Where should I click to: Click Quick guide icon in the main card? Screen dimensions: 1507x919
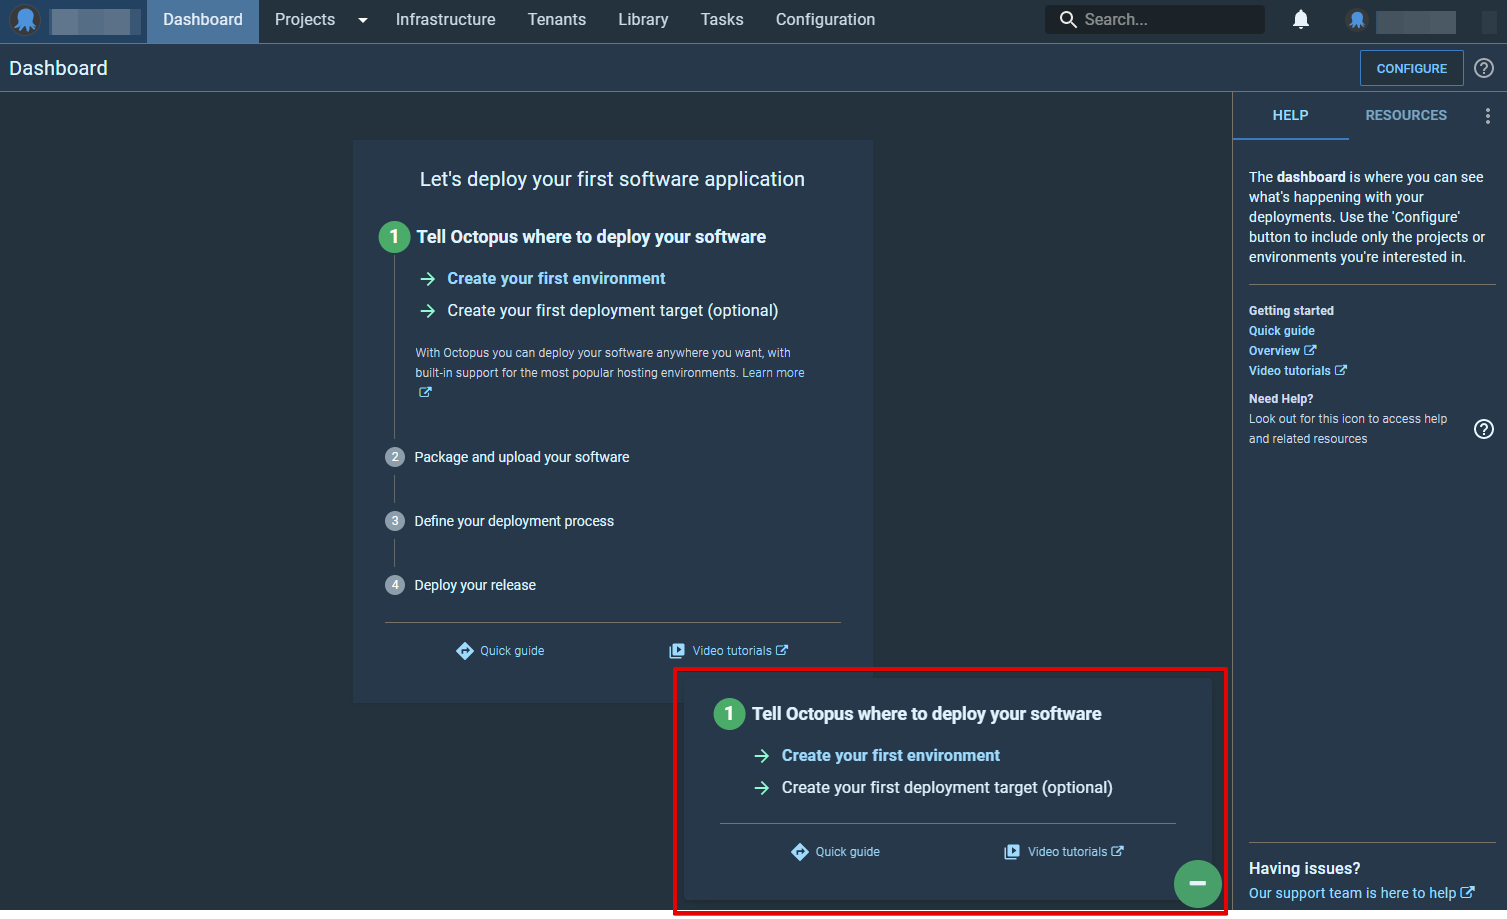coord(465,651)
